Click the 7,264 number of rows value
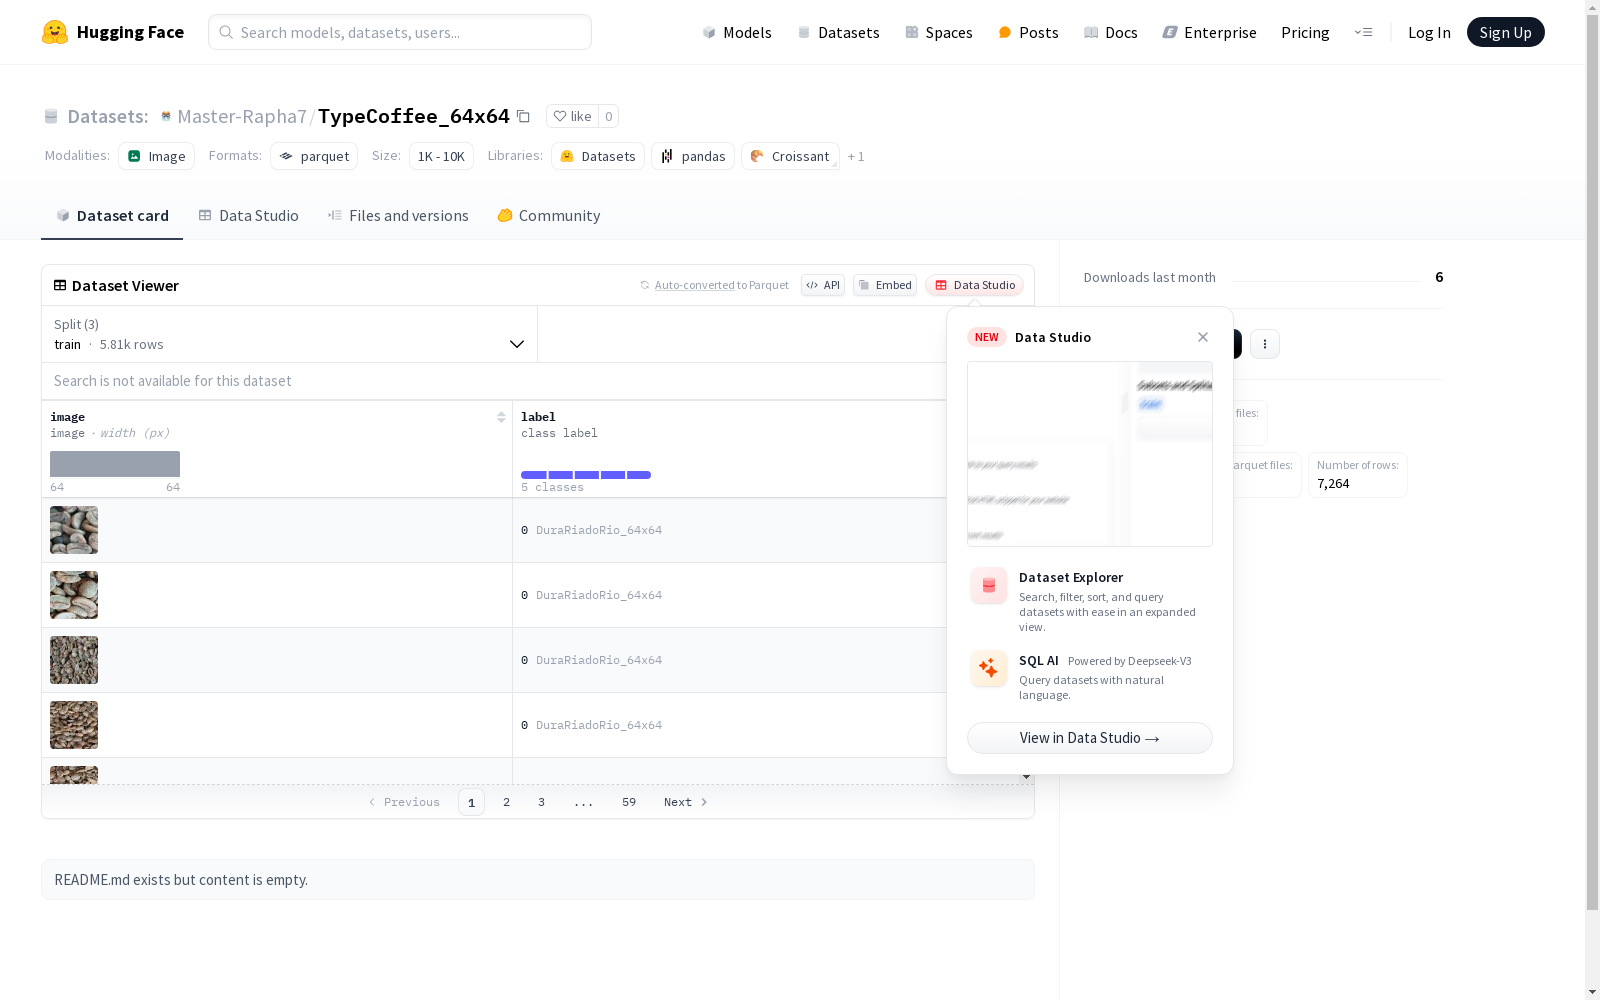This screenshot has width=1600, height=1000. tap(1333, 484)
